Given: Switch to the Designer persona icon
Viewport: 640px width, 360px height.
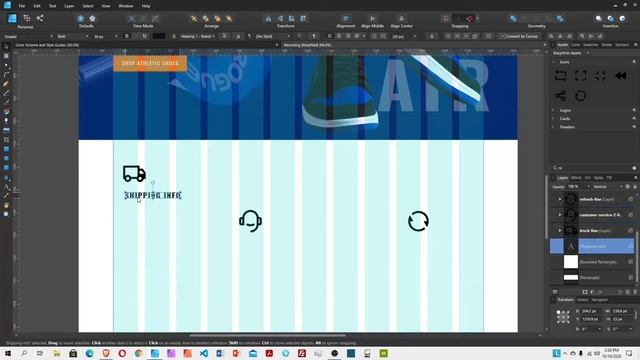Looking at the screenshot, I should tap(12, 18).
